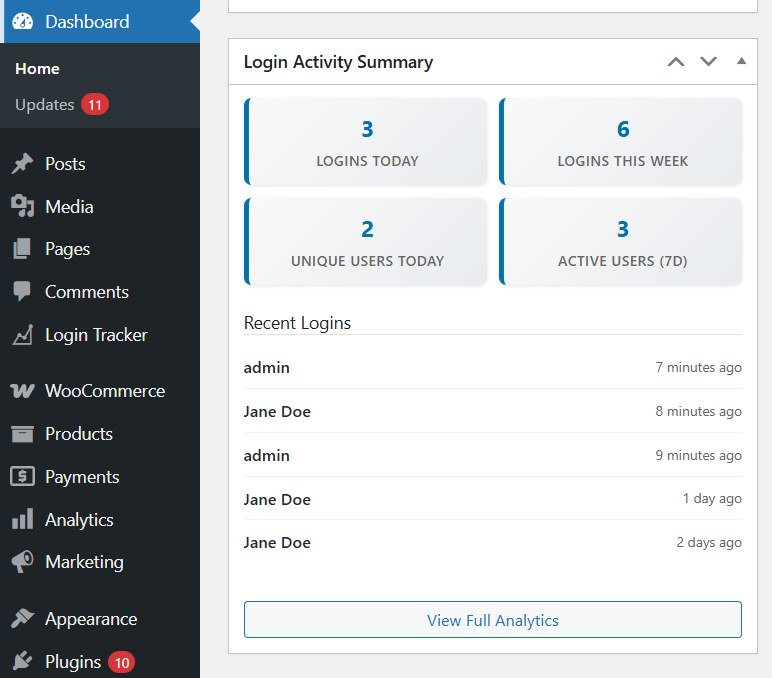The image size is (772, 678).
Task: Move Login Activity Summary widget up
Action: point(676,62)
